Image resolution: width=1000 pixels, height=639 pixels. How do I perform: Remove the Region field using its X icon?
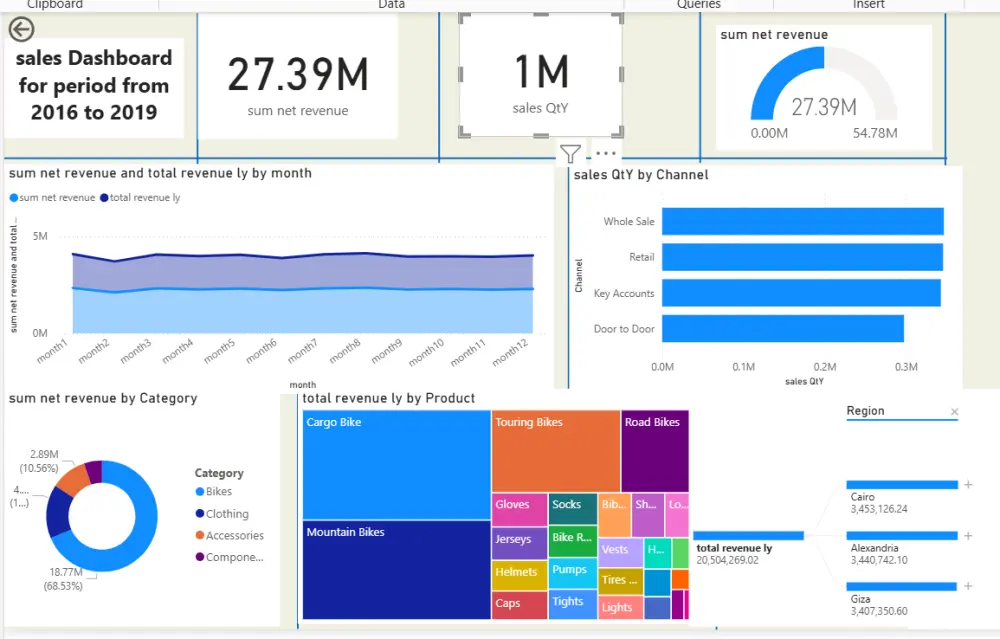pyautogui.click(x=952, y=411)
